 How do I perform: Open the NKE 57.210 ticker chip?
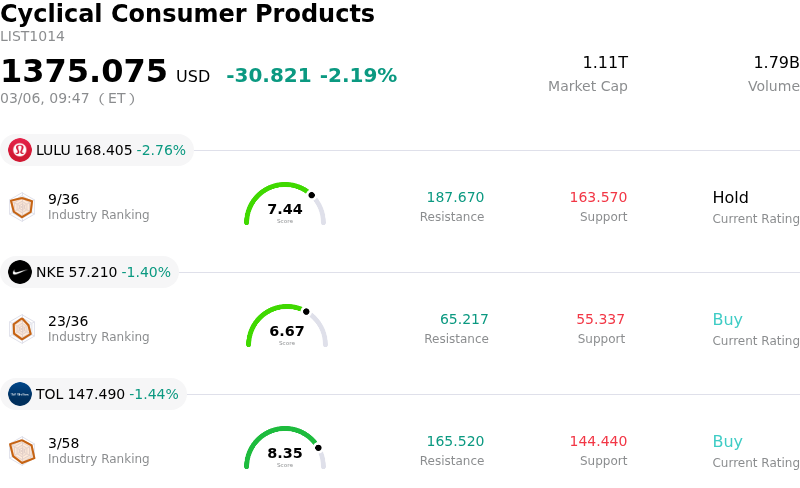pos(90,272)
